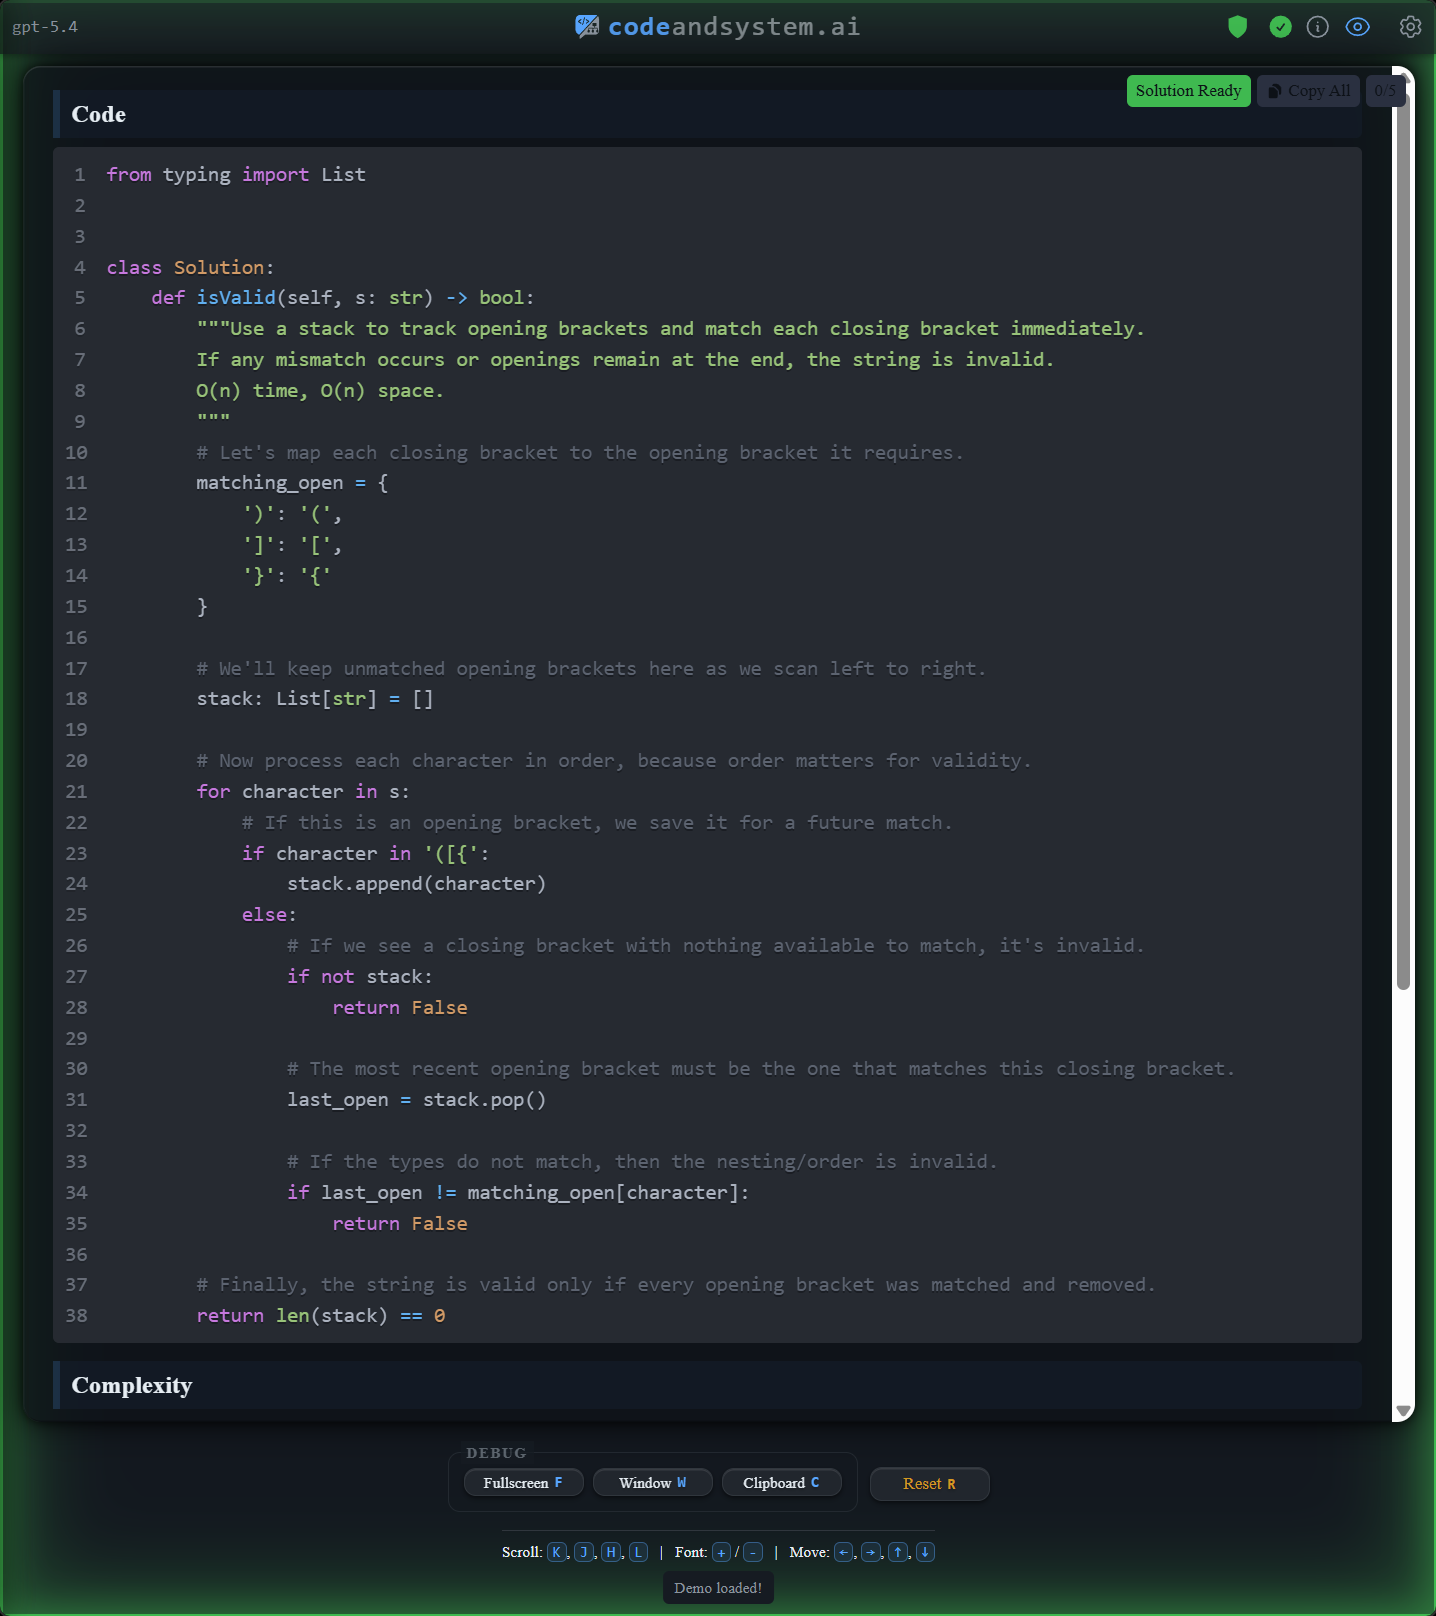The height and width of the screenshot is (1616, 1436).
Task: Click the 'last_open = stack.pop()' line
Action: (x=417, y=1100)
